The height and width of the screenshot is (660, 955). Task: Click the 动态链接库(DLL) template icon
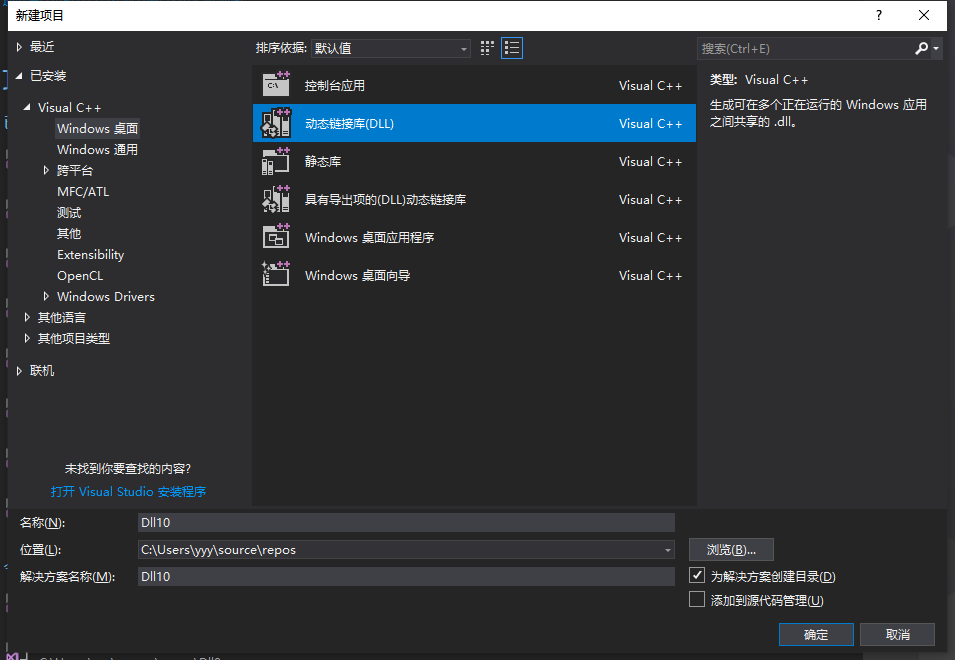point(275,123)
